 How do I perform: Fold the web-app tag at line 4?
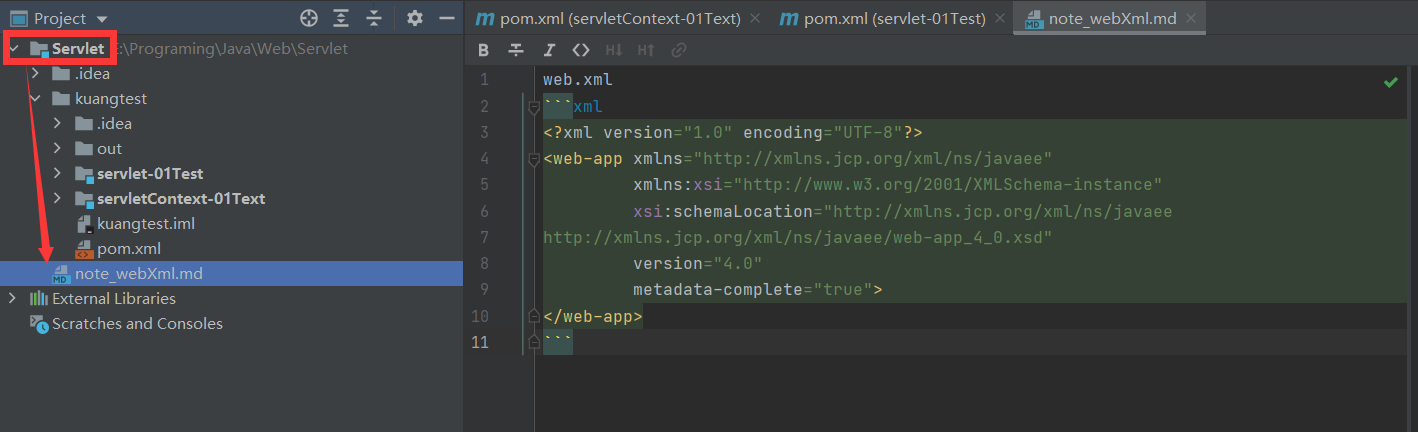(x=534, y=159)
